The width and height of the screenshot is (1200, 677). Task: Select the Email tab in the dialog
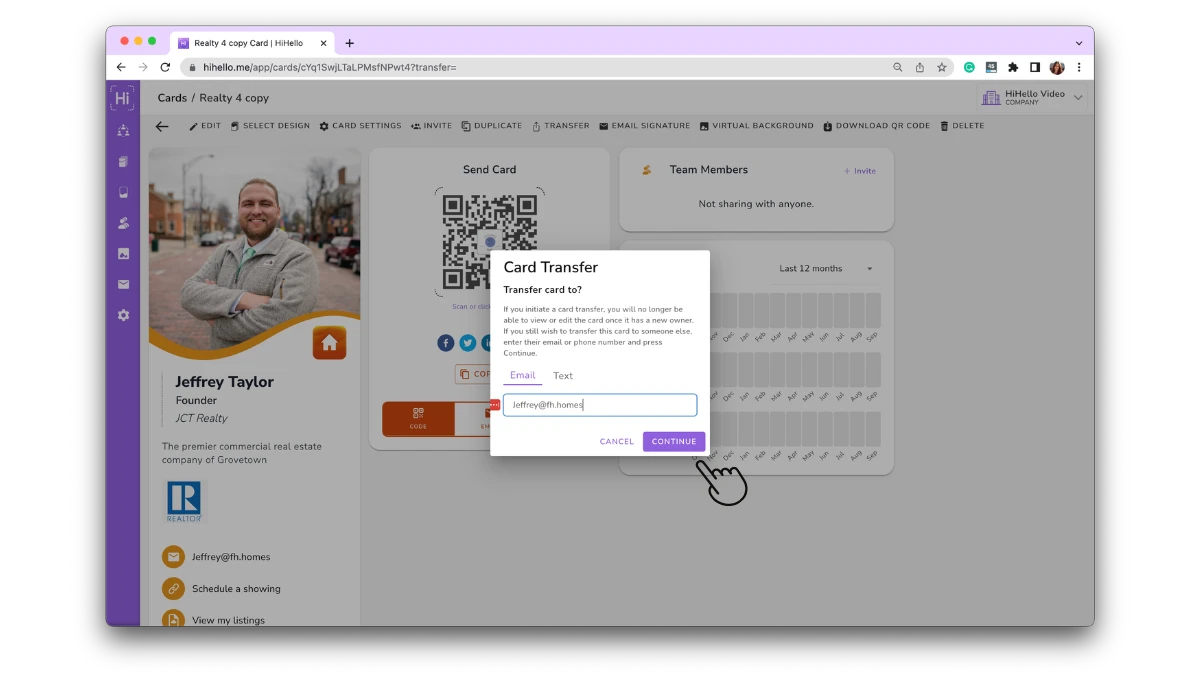click(x=522, y=375)
